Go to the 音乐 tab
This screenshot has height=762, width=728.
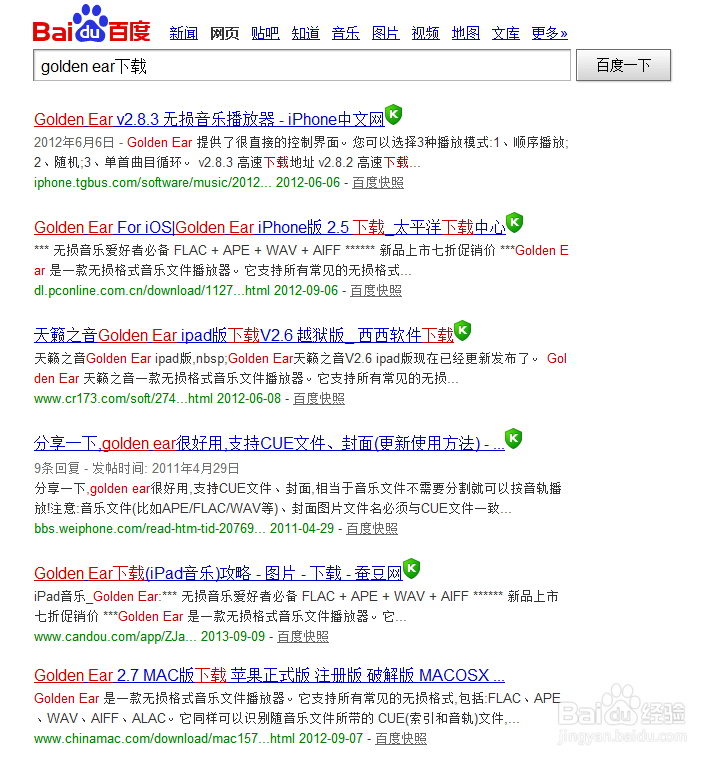click(x=346, y=33)
